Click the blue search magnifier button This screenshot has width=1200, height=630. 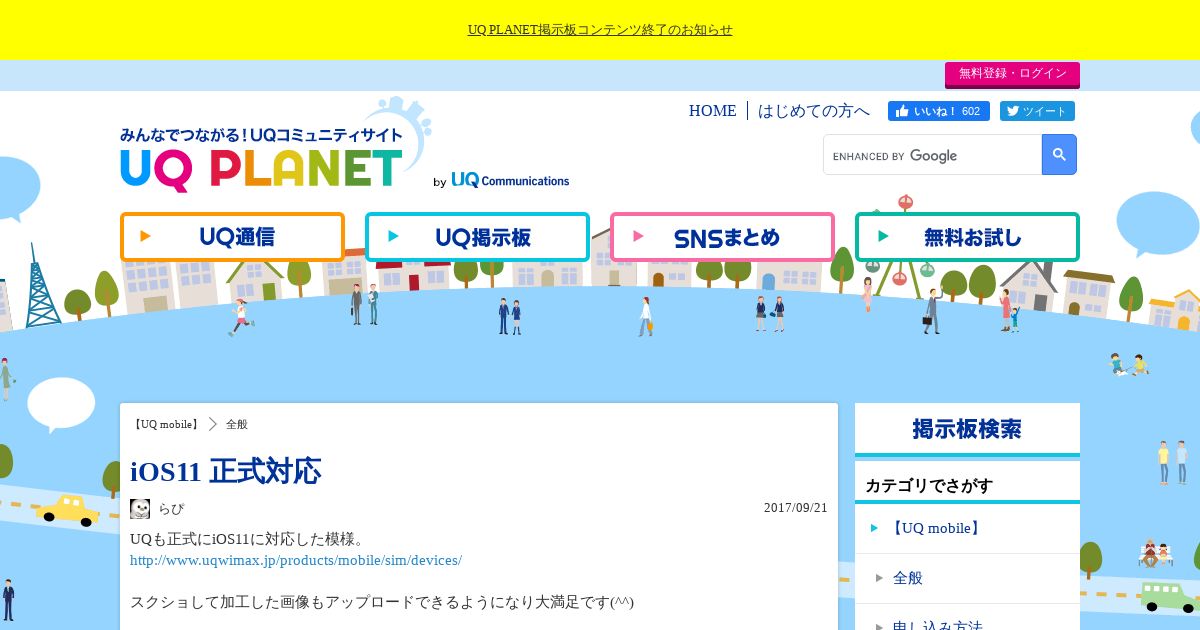pyautogui.click(x=1059, y=155)
